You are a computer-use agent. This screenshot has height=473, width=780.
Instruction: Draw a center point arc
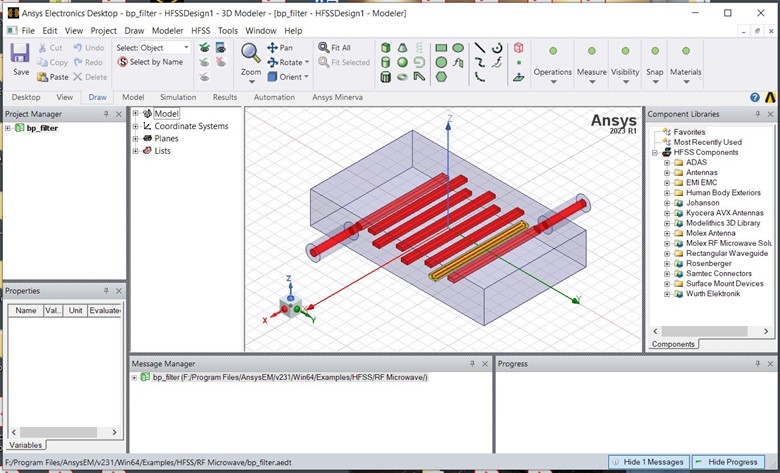click(x=497, y=48)
